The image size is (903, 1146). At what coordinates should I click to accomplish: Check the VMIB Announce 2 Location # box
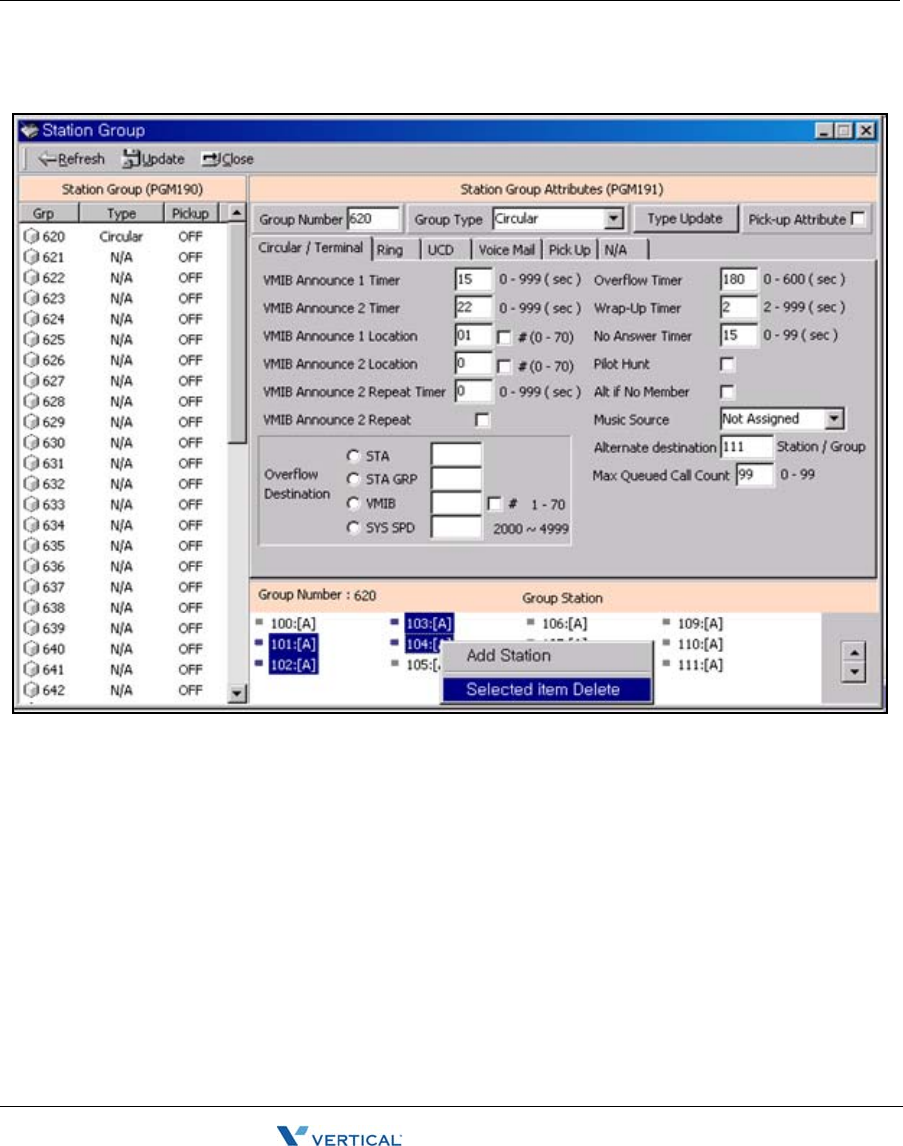pyautogui.click(x=503, y=365)
